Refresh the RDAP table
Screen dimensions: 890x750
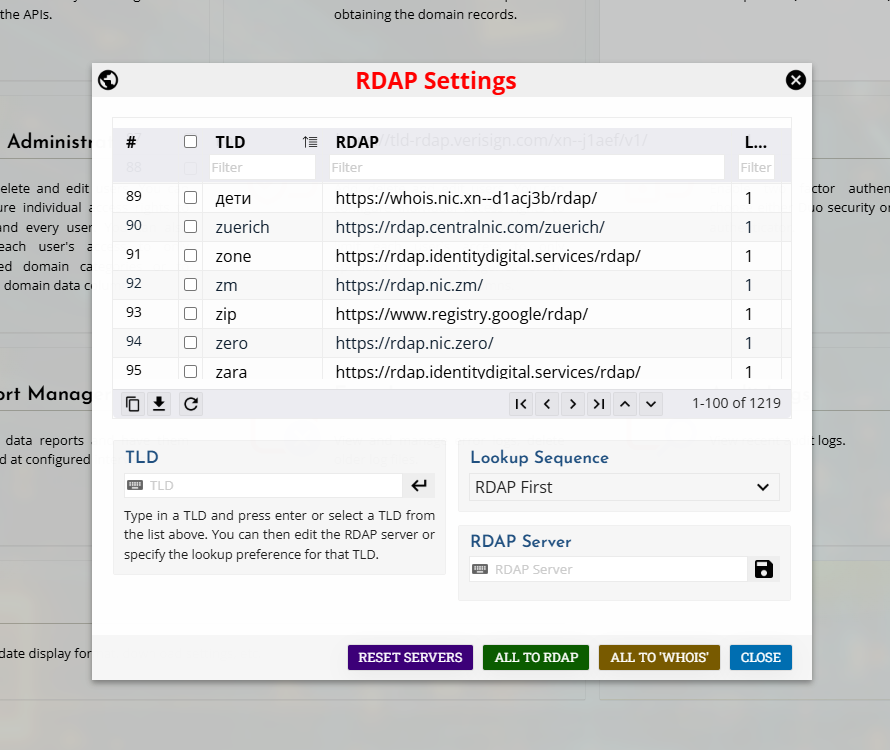tap(191, 404)
